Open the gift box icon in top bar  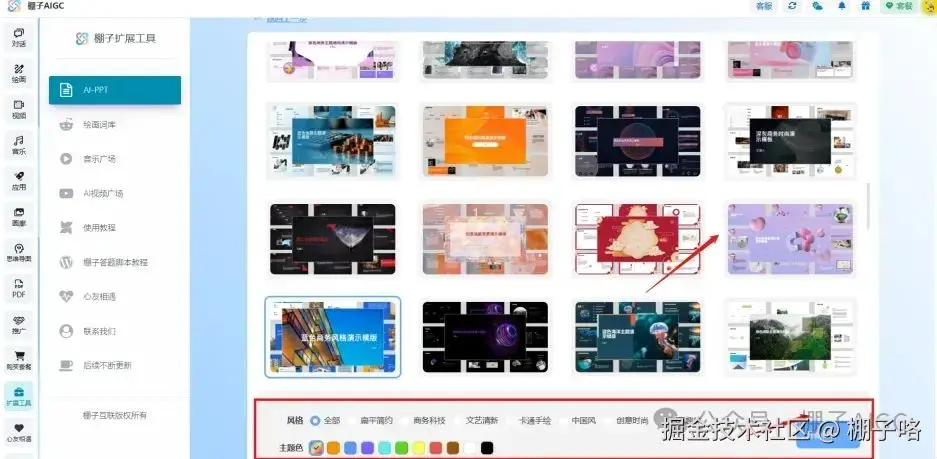pos(866,6)
